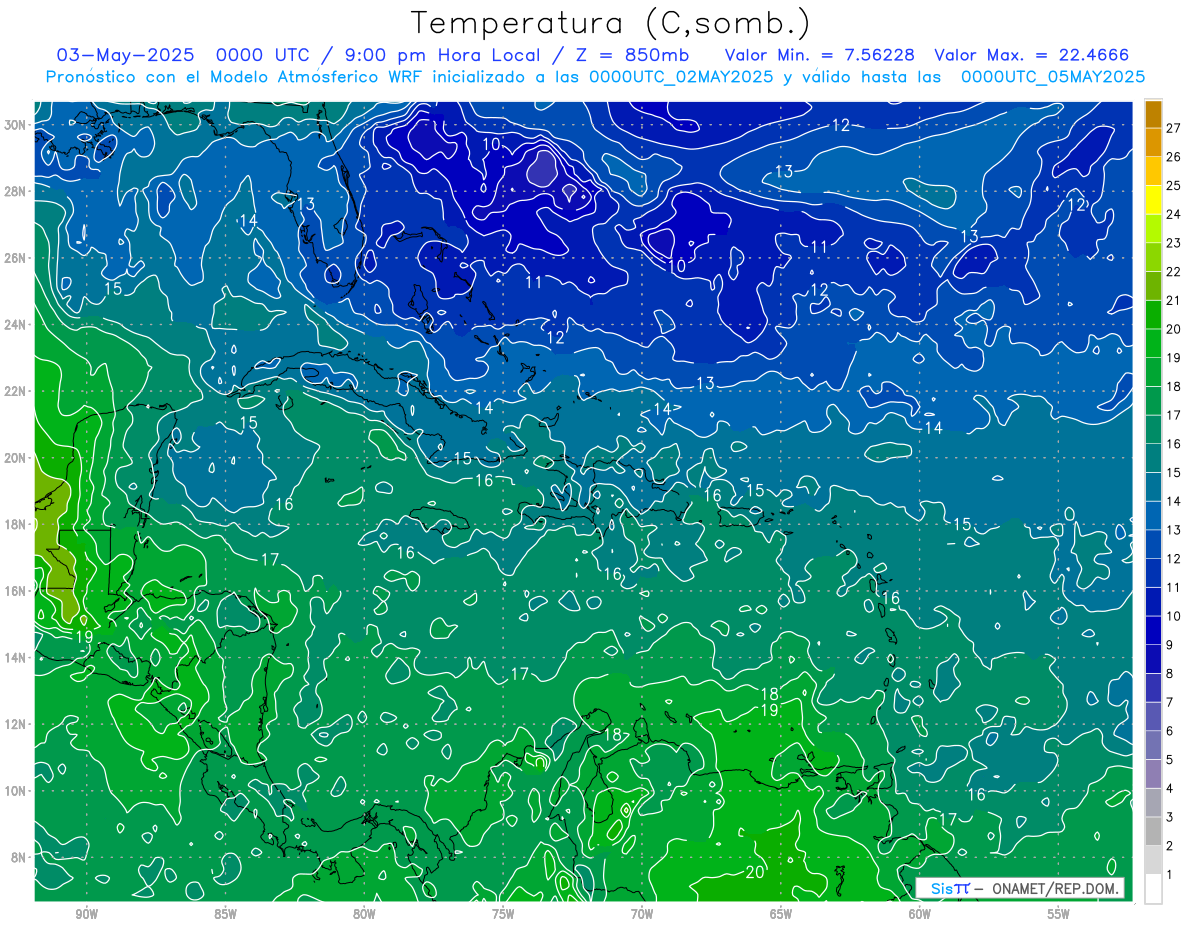The height and width of the screenshot is (927, 1200).
Task: Click the 8N latitude axis label
Action: 19,857
